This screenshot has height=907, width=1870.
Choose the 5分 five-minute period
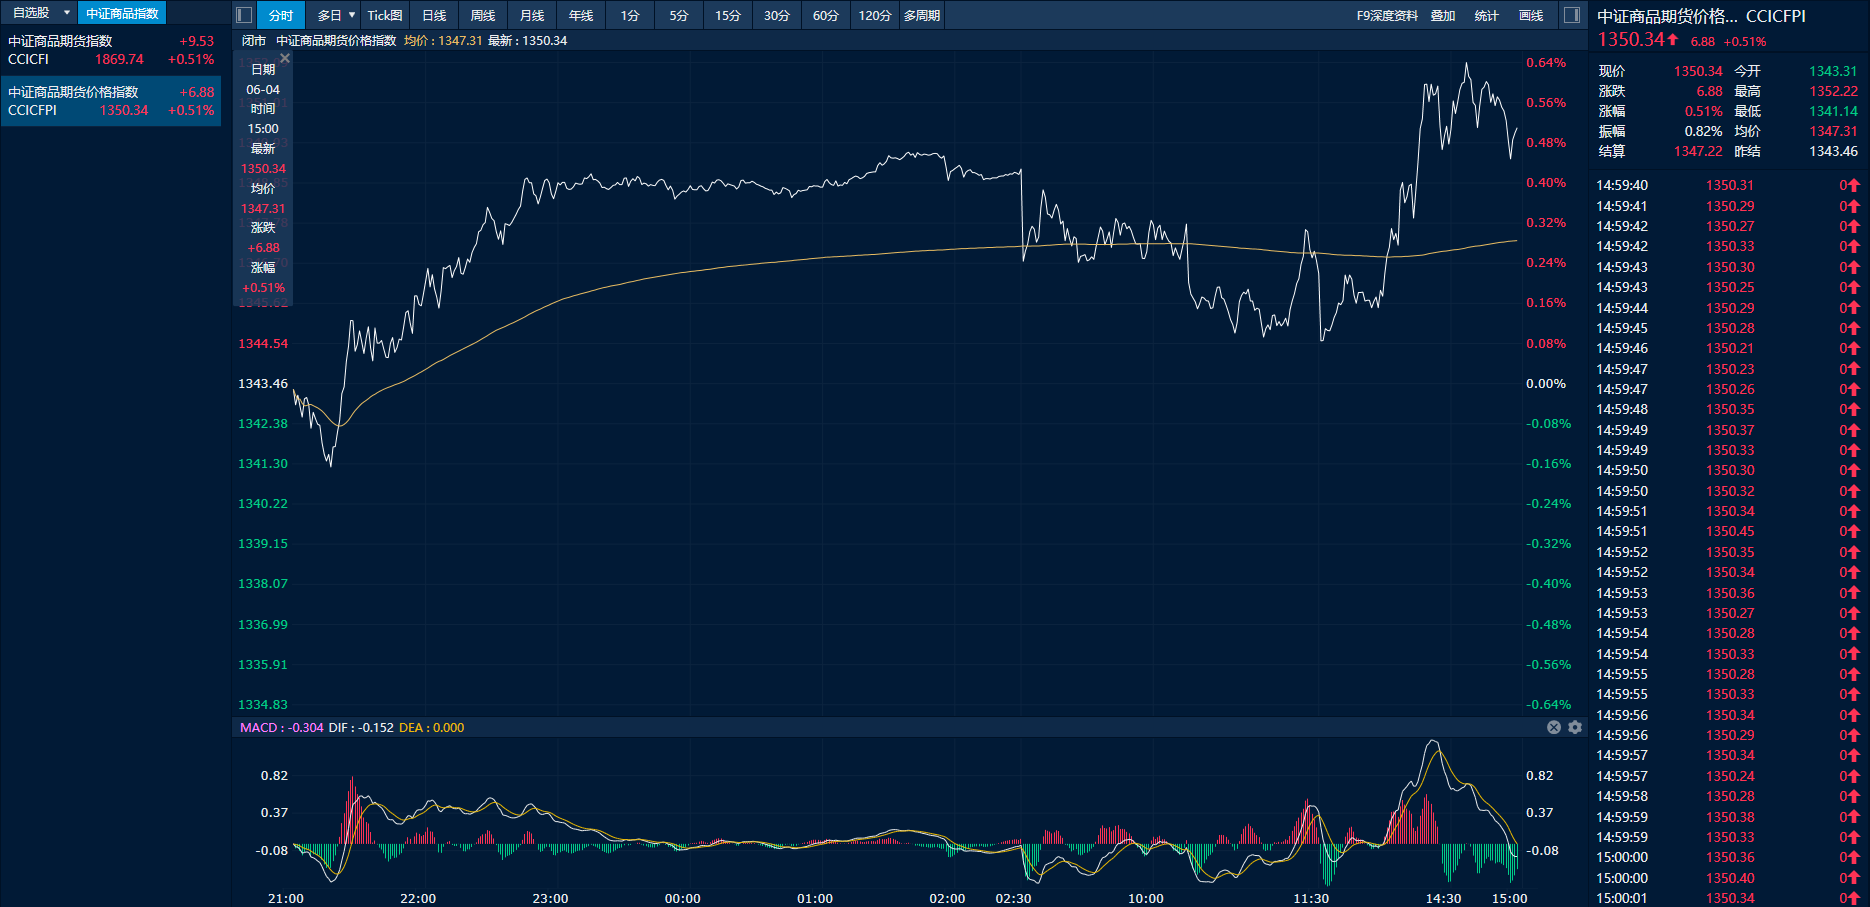click(679, 15)
